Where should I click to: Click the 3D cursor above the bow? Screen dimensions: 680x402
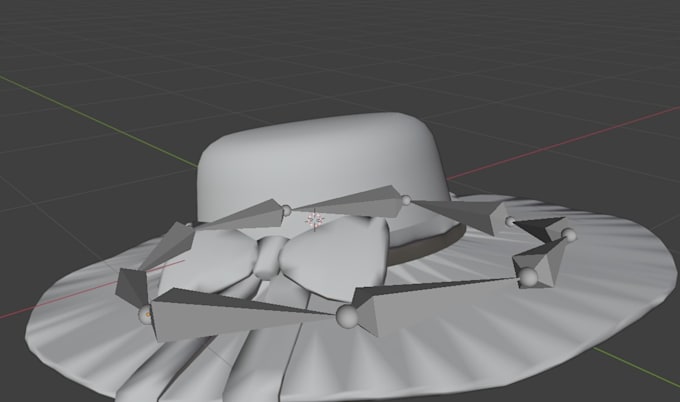314,220
